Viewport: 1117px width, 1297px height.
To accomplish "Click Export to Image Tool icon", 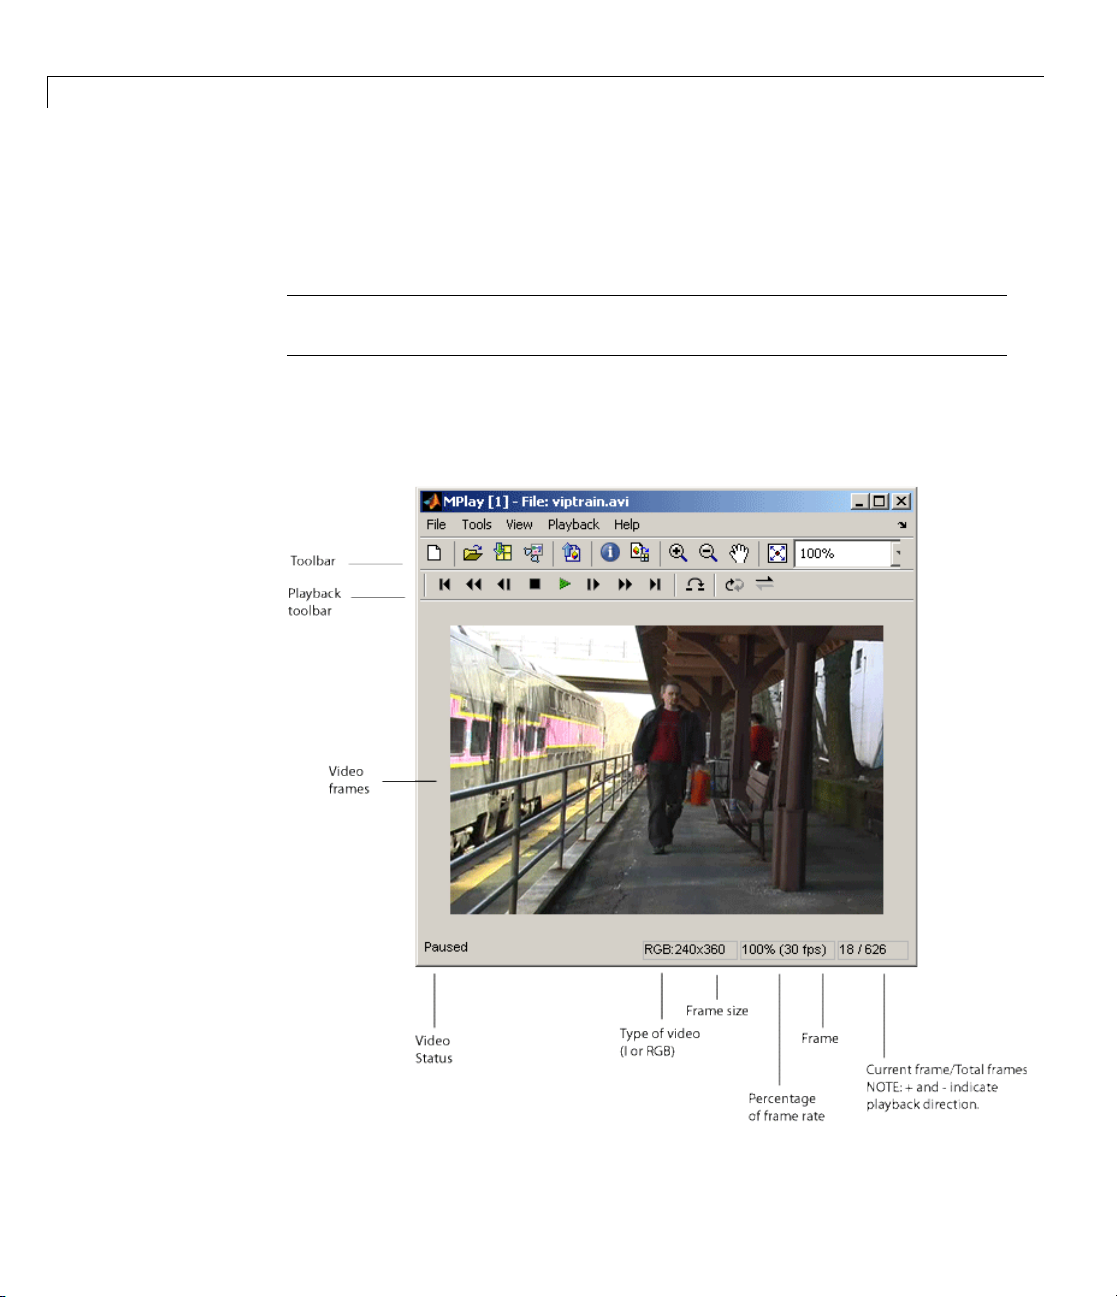I will pyautogui.click(x=572, y=553).
